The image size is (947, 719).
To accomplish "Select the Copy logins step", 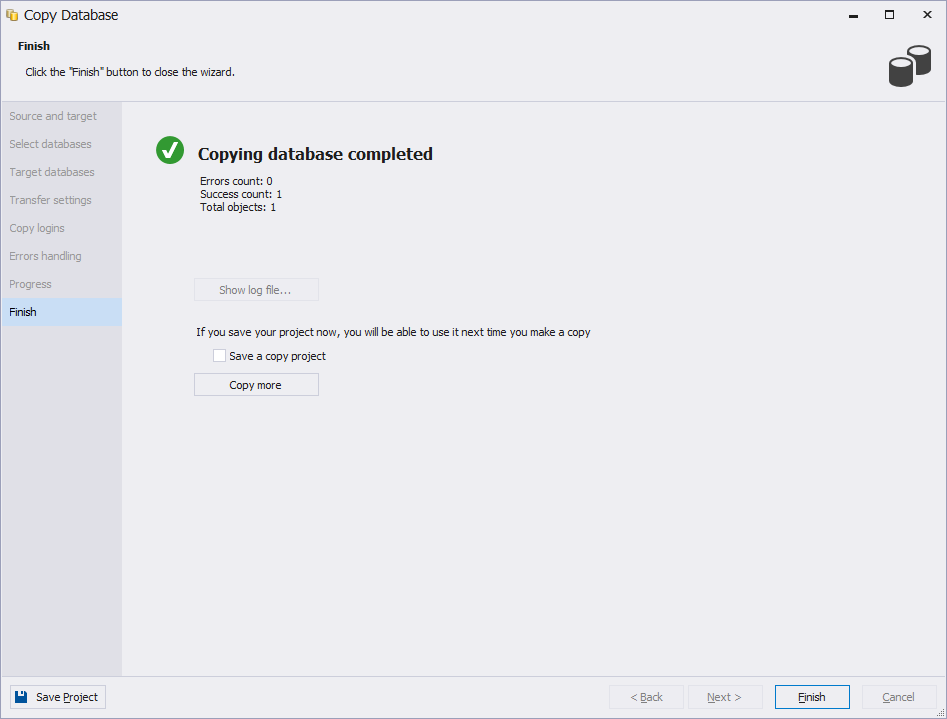I will [x=37, y=228].
